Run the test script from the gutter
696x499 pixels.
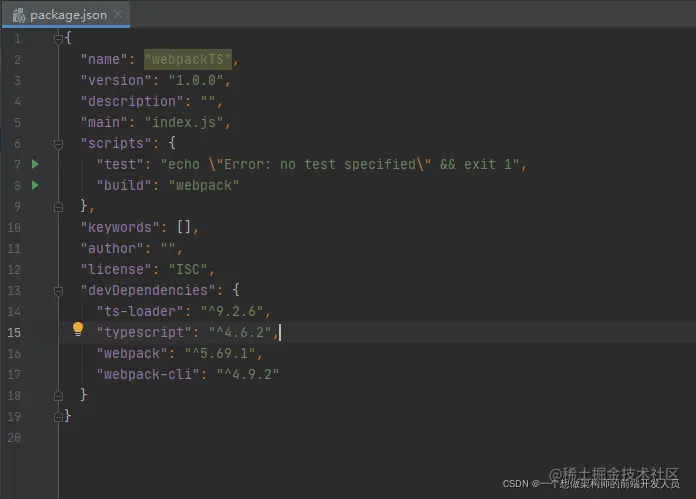point(36,164)
